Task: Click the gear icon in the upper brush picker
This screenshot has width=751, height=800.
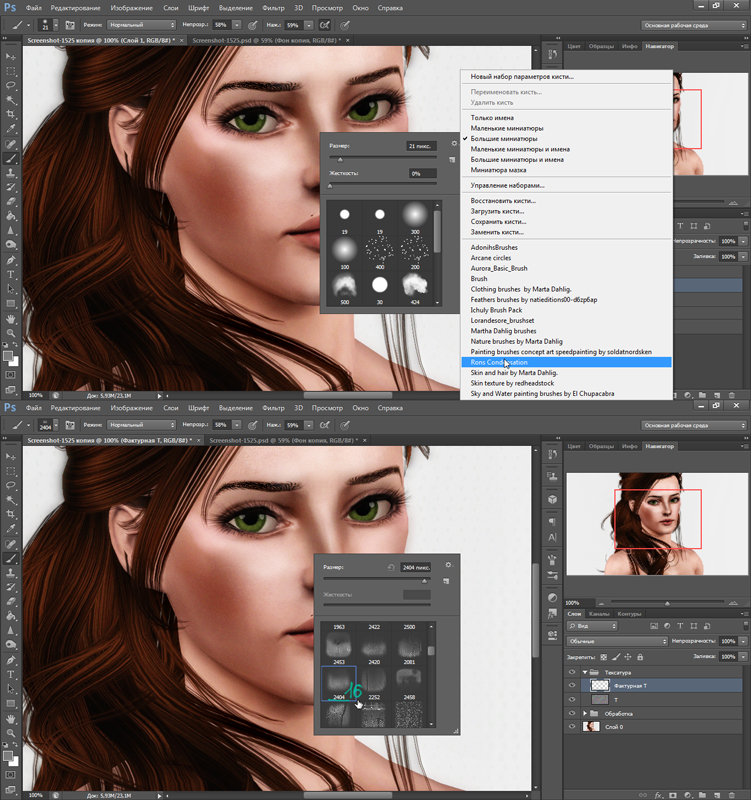Action: [454, 143]
